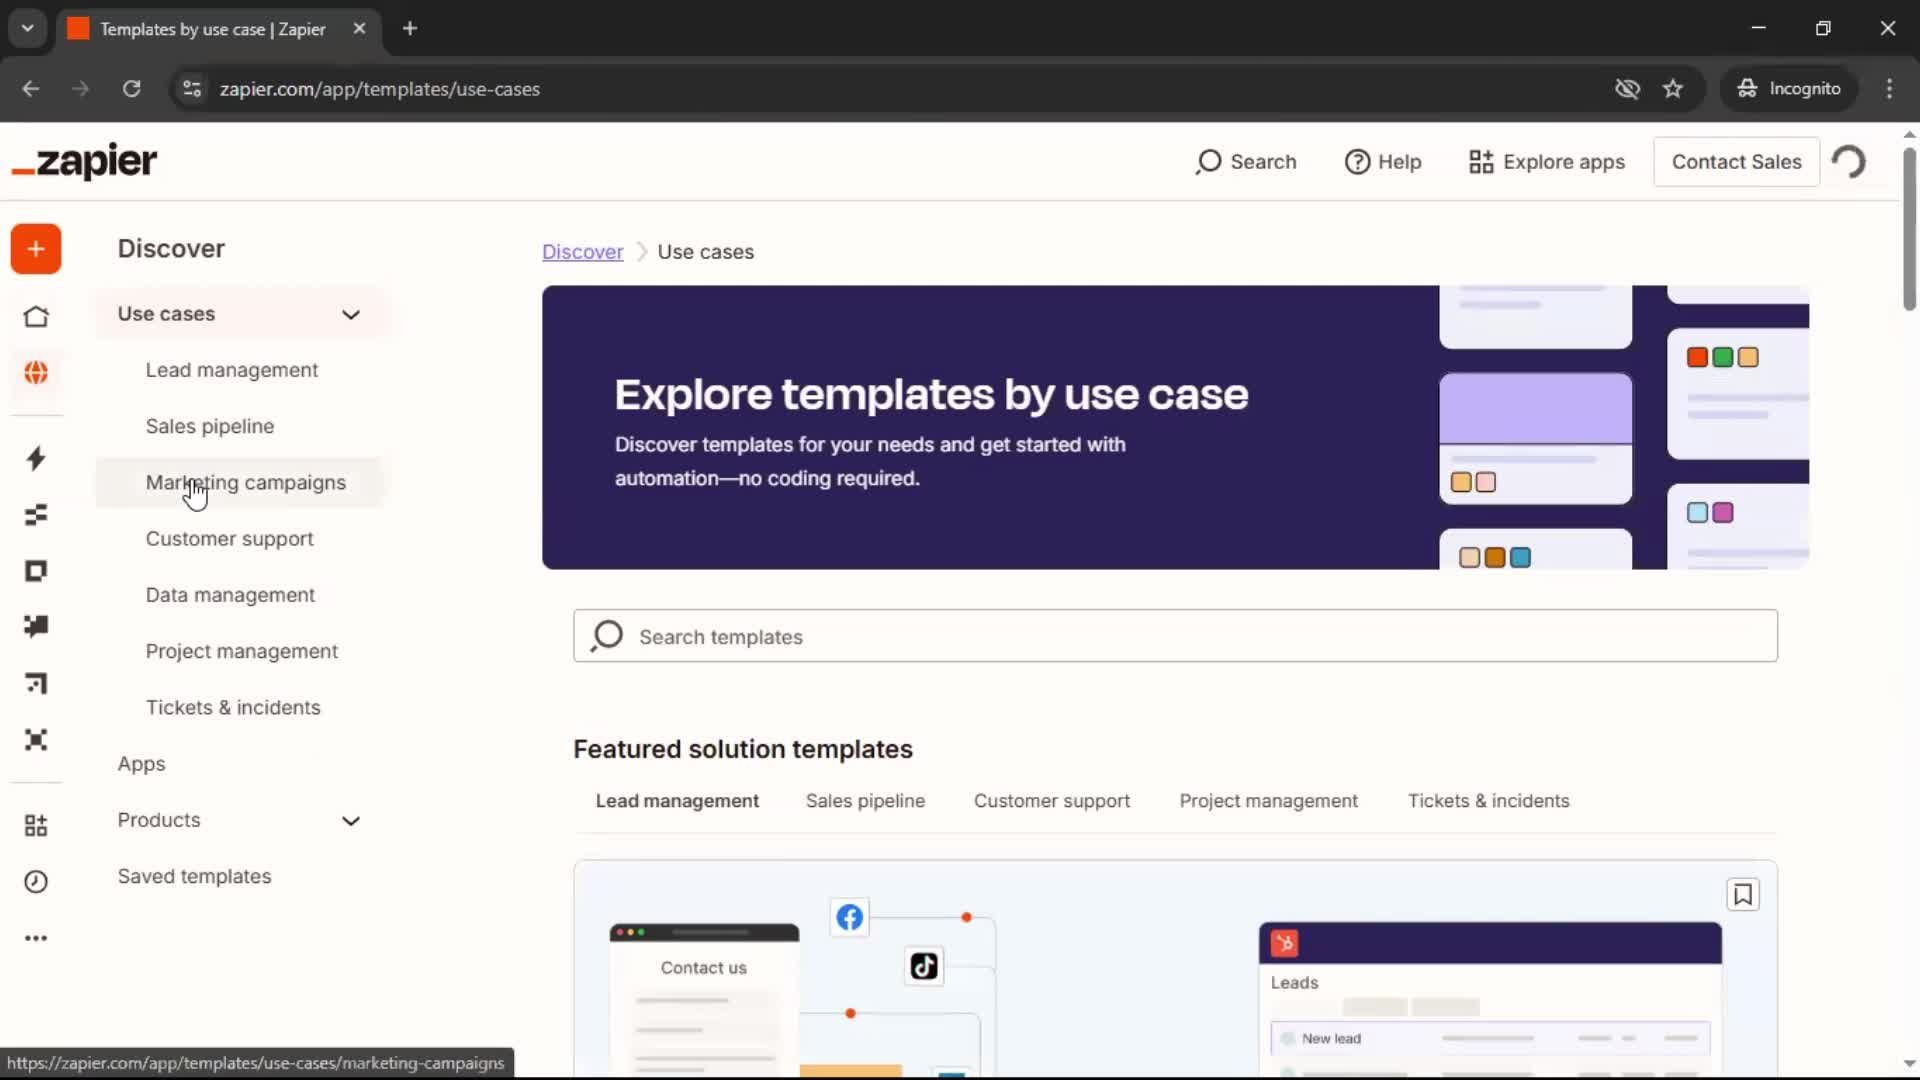The image size is (1920, 1080).
Task: Open the Search magnifier in the top bar
Action: tap(1245, 161)
